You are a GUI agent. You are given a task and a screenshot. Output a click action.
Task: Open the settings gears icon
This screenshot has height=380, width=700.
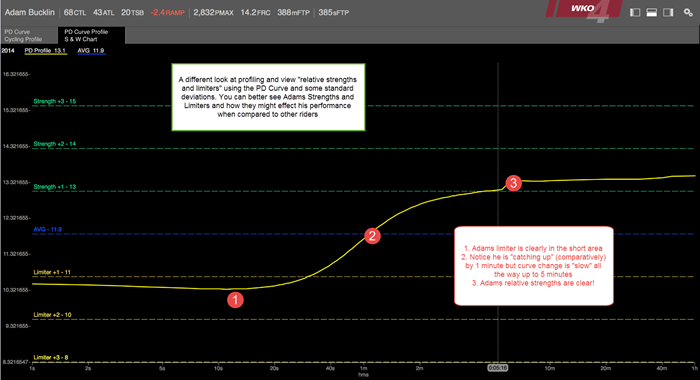688,13
